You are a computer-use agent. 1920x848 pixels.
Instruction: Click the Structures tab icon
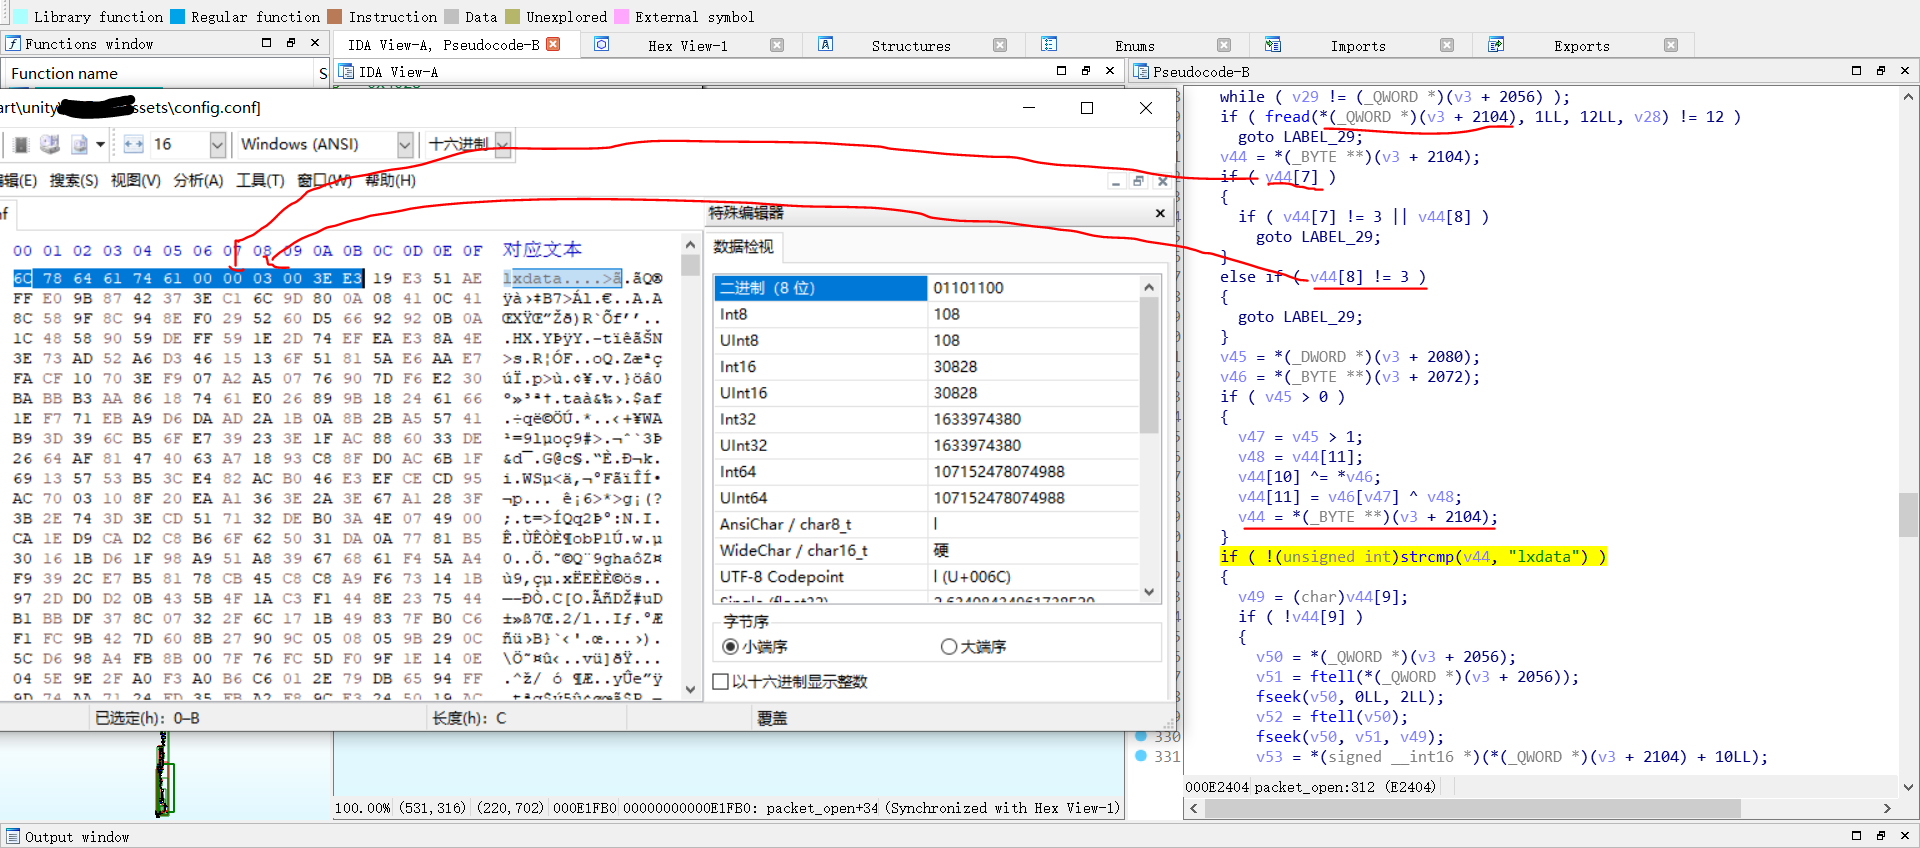coord(825,45)
